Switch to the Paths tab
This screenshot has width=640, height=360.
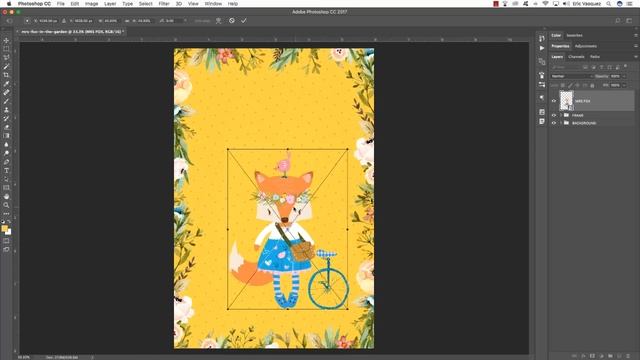pyautogui.click(x=595, y=57)
